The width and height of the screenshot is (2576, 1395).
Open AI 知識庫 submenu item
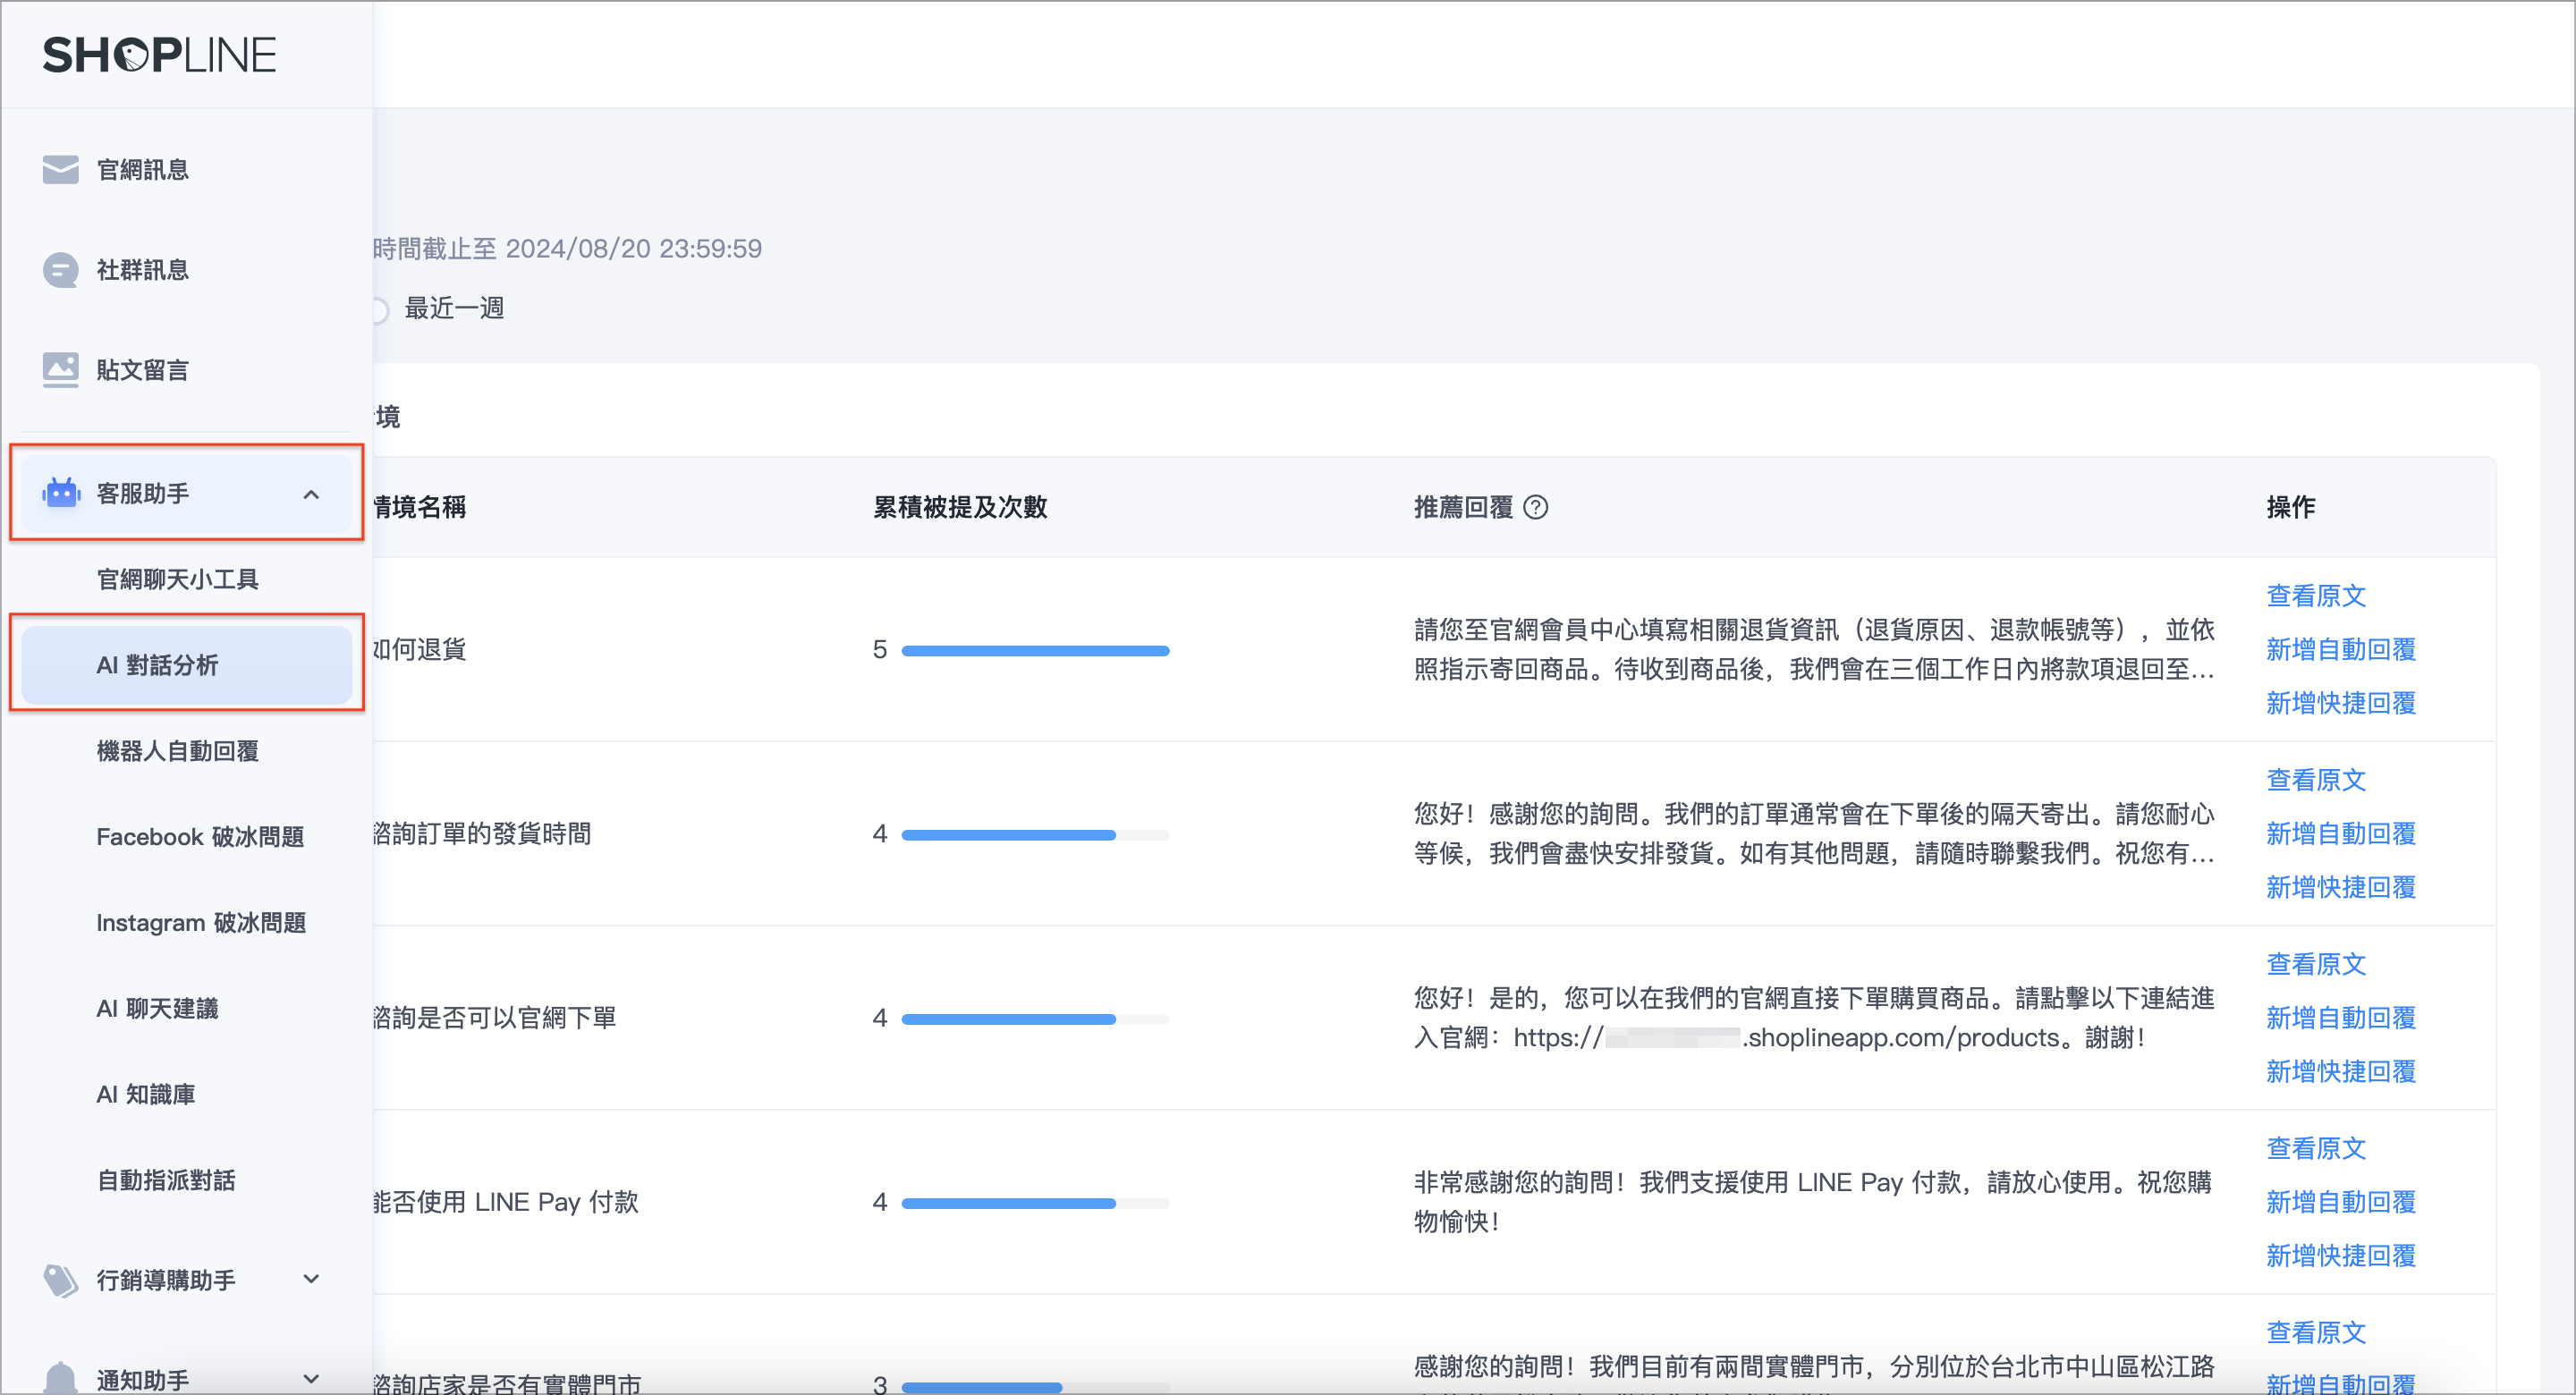coord(146,1095)
